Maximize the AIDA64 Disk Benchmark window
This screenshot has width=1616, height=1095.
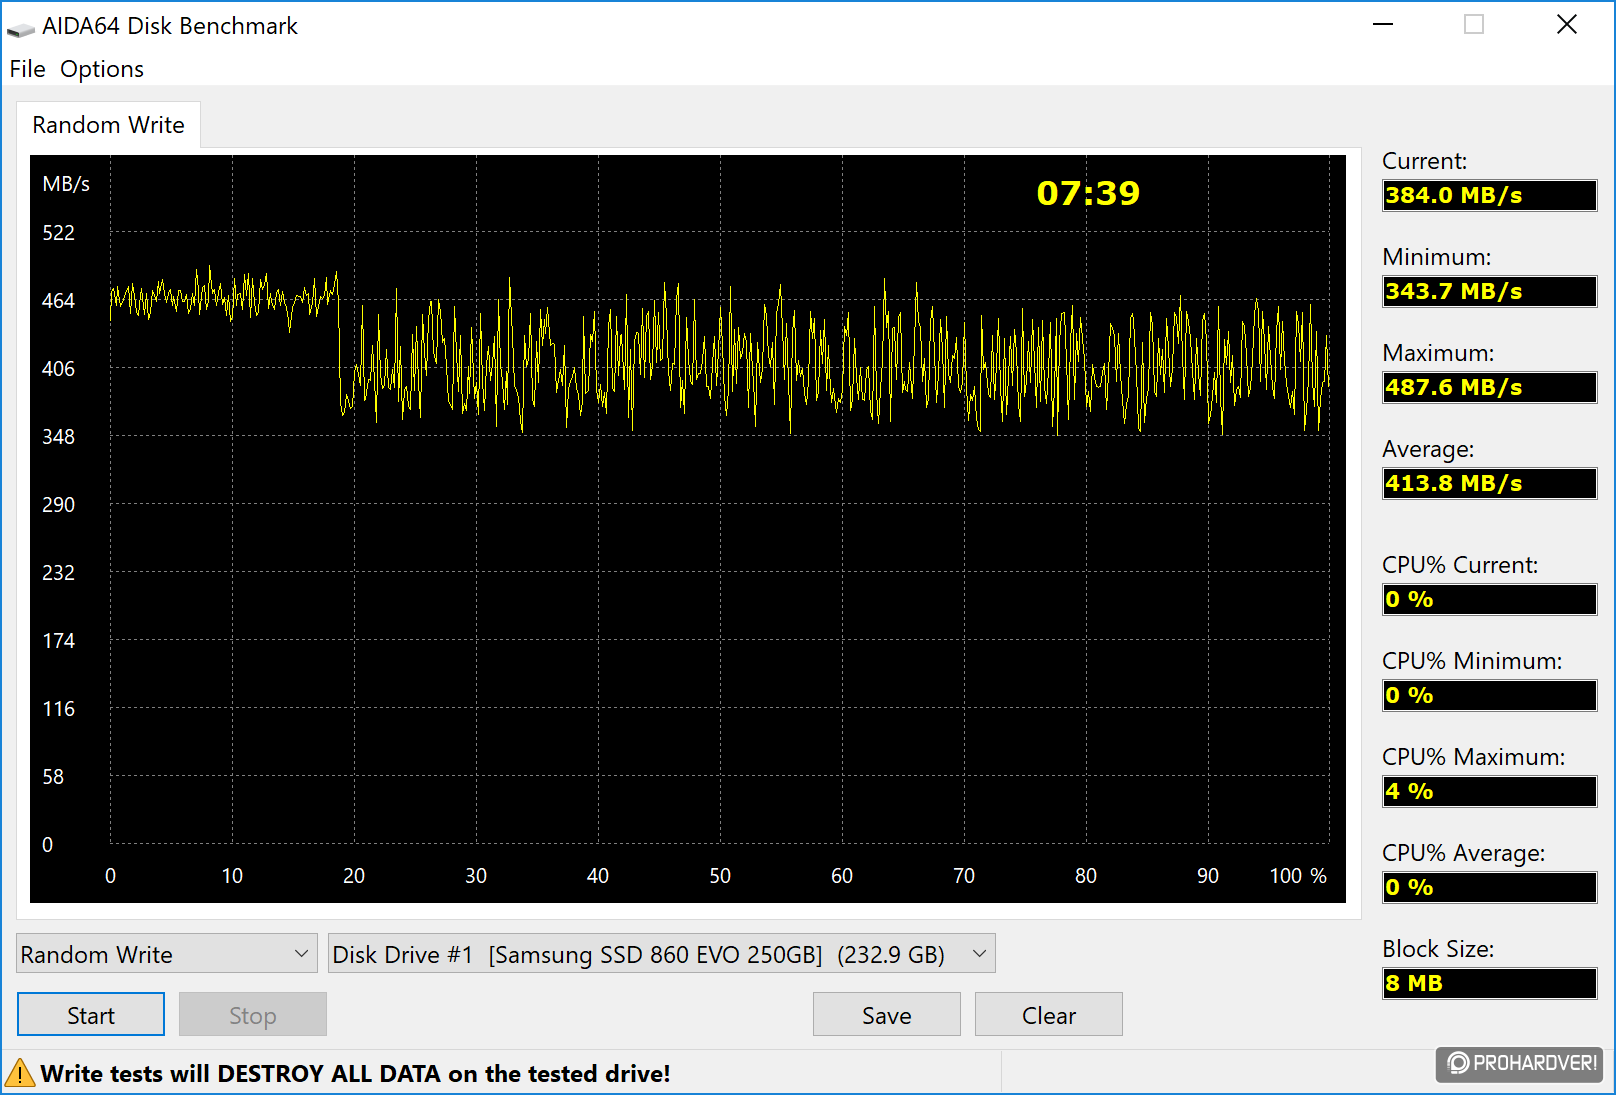pyautogui.click(x=1474, y=25)
